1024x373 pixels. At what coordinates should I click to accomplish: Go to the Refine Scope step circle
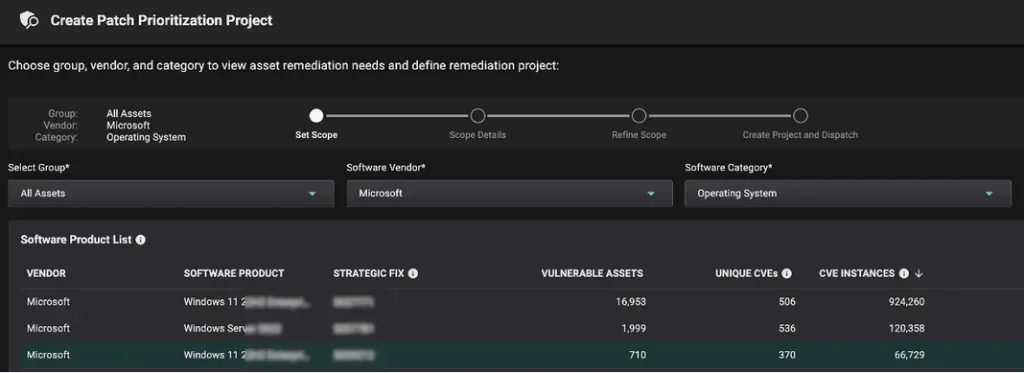tap(639, 116)
